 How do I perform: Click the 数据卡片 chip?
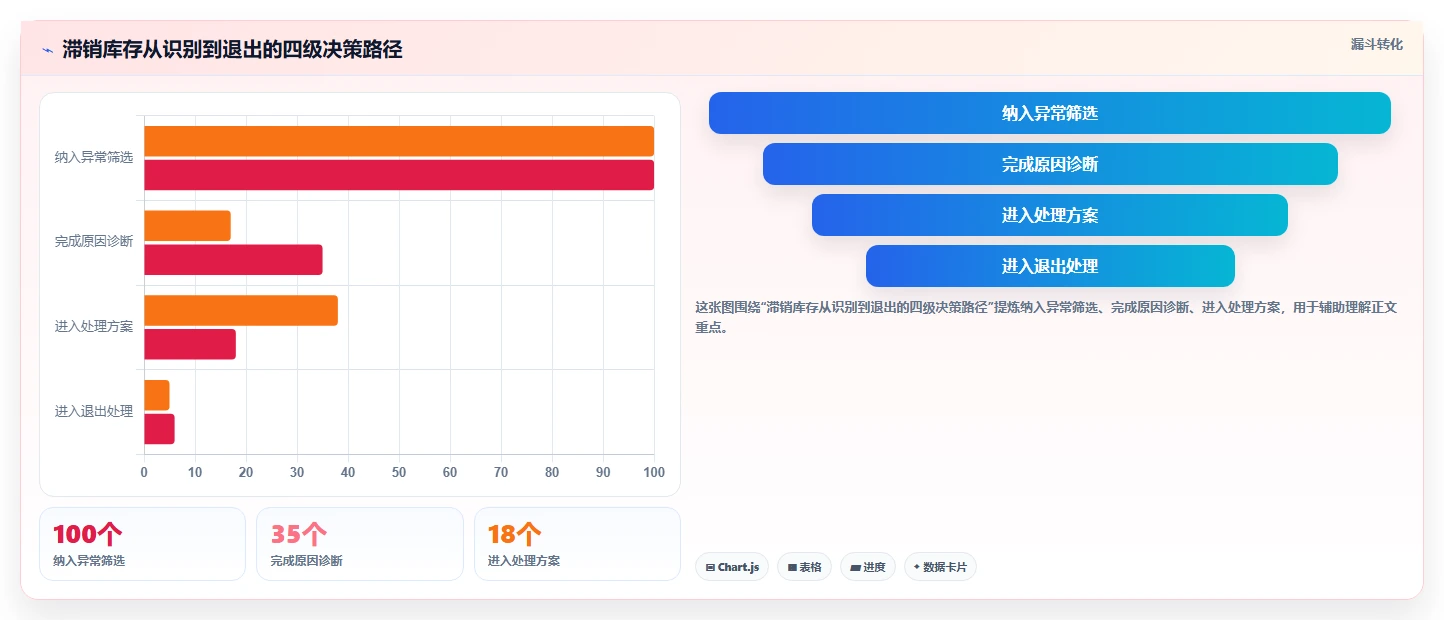[940, 567]
